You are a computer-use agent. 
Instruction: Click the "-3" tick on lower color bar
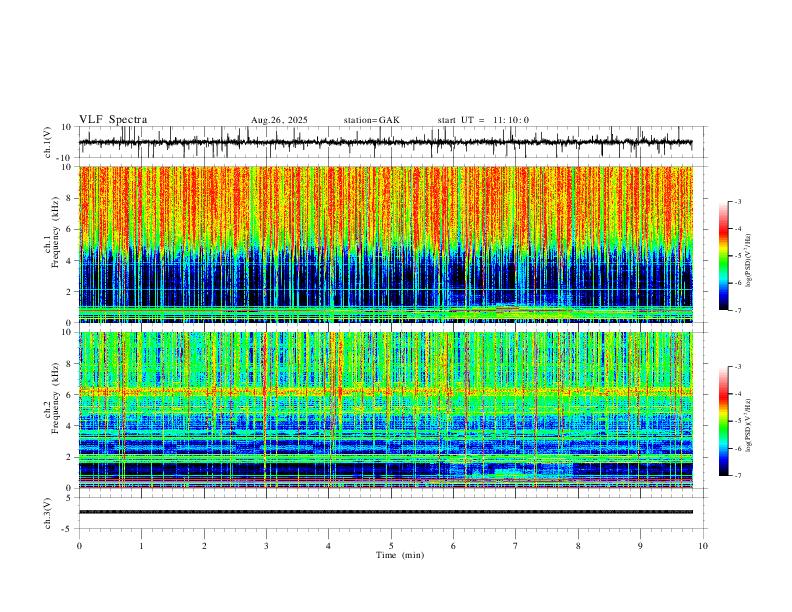pyautogui.click(x=738, y=367)
